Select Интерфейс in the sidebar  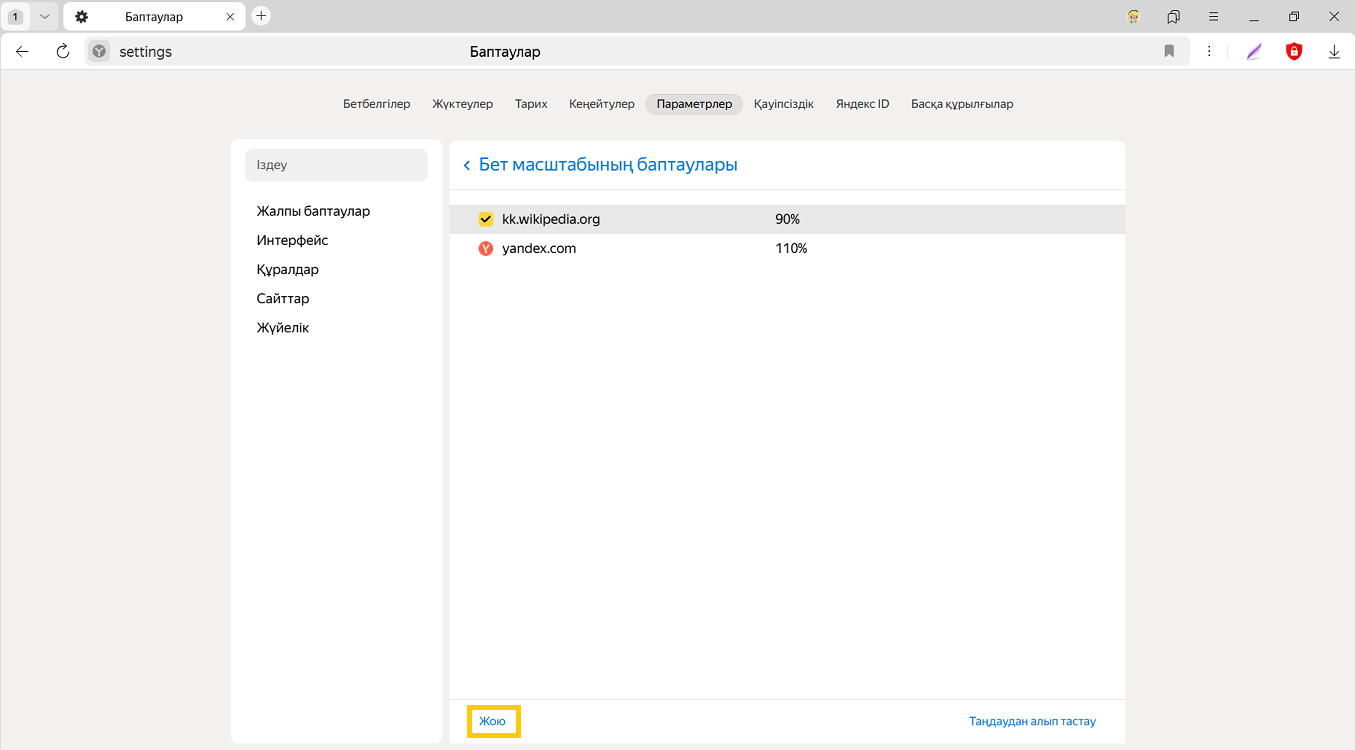click(292, 240)
